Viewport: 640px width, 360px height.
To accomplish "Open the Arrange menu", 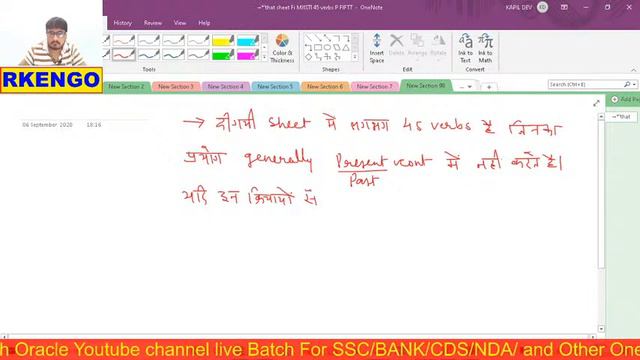I will click(417, 46).
